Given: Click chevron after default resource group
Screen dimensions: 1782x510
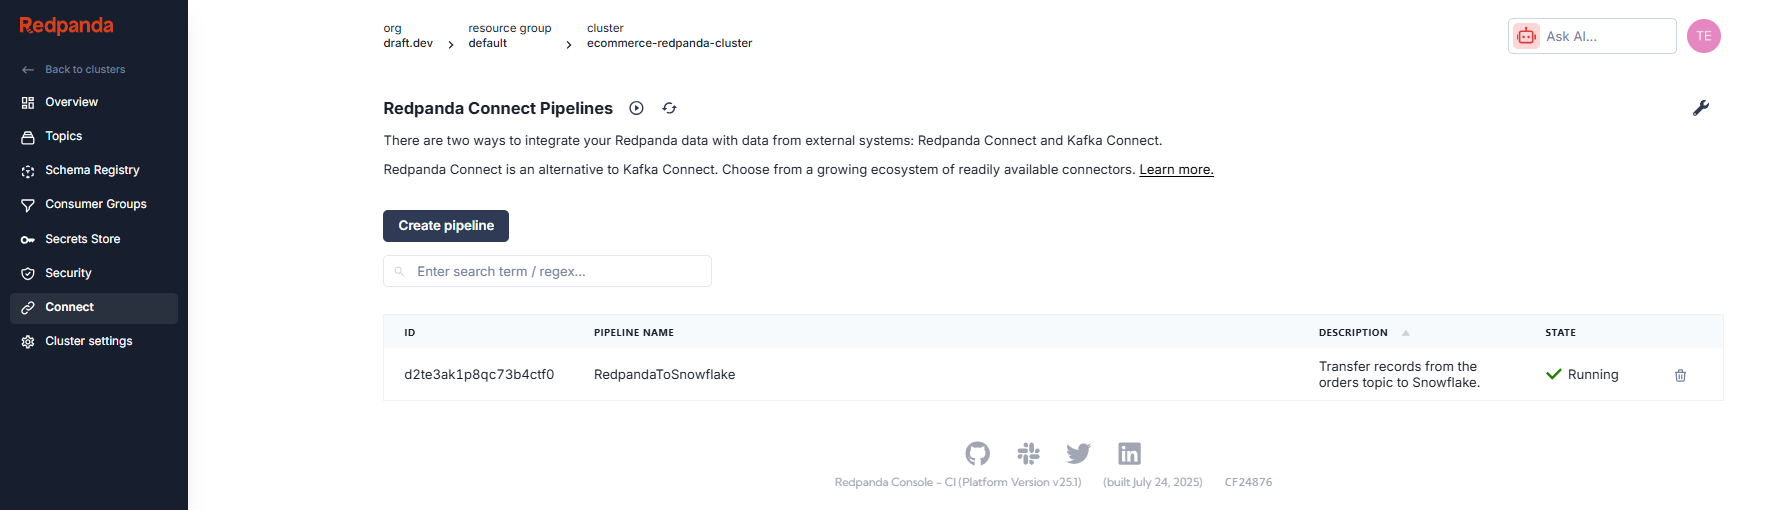Looking at the screenshot, I should click(x=569, y=44).
